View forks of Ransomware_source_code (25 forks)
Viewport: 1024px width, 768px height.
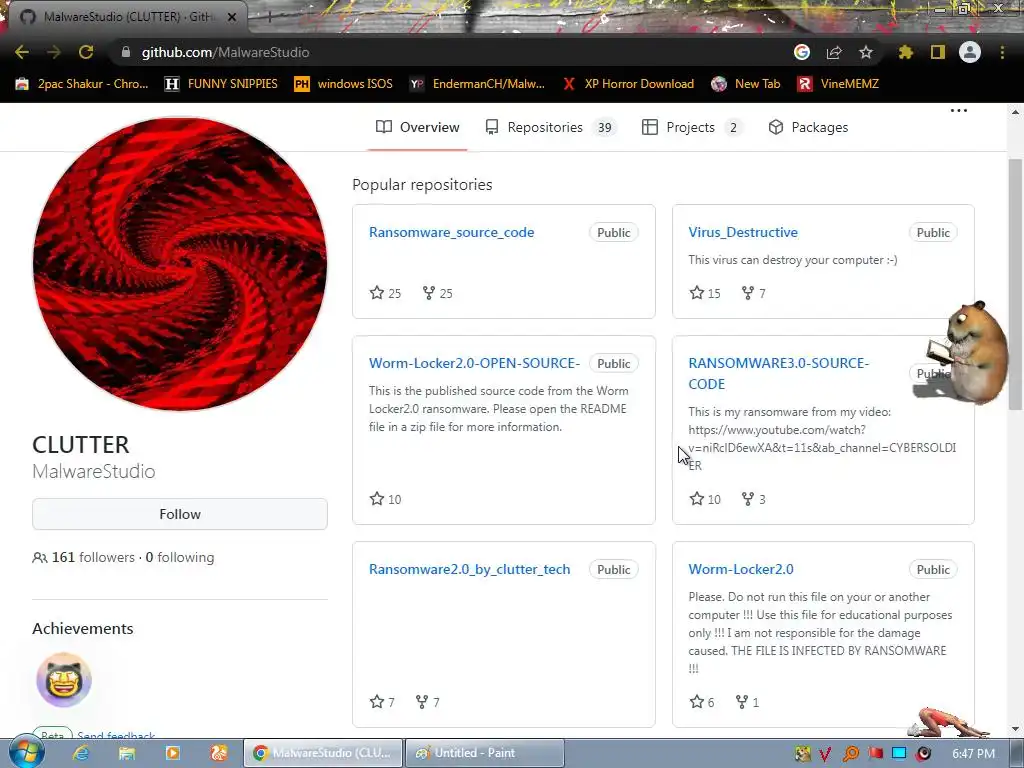click(438, 293)
